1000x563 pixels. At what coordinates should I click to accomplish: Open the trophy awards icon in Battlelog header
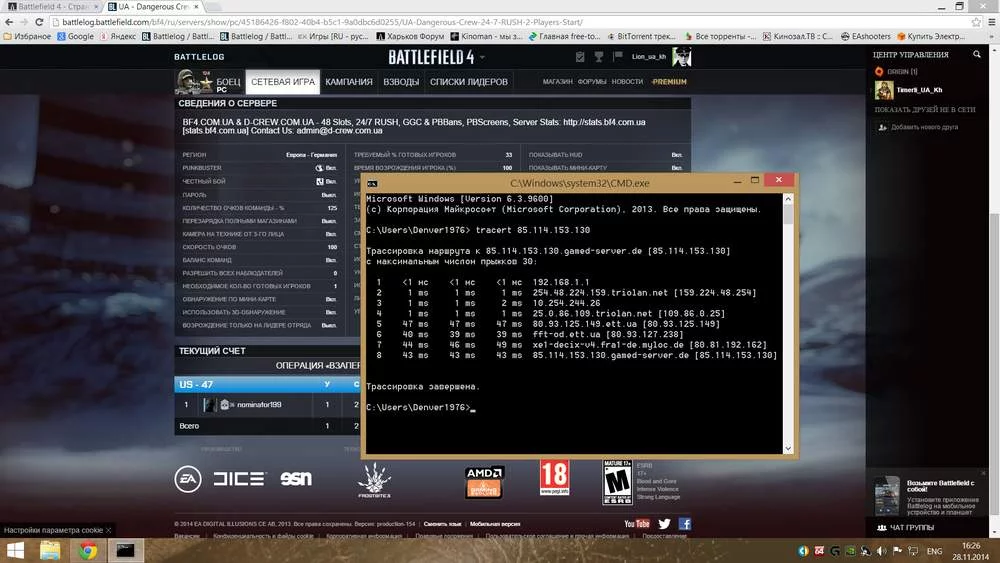click(x=599, y=57)
